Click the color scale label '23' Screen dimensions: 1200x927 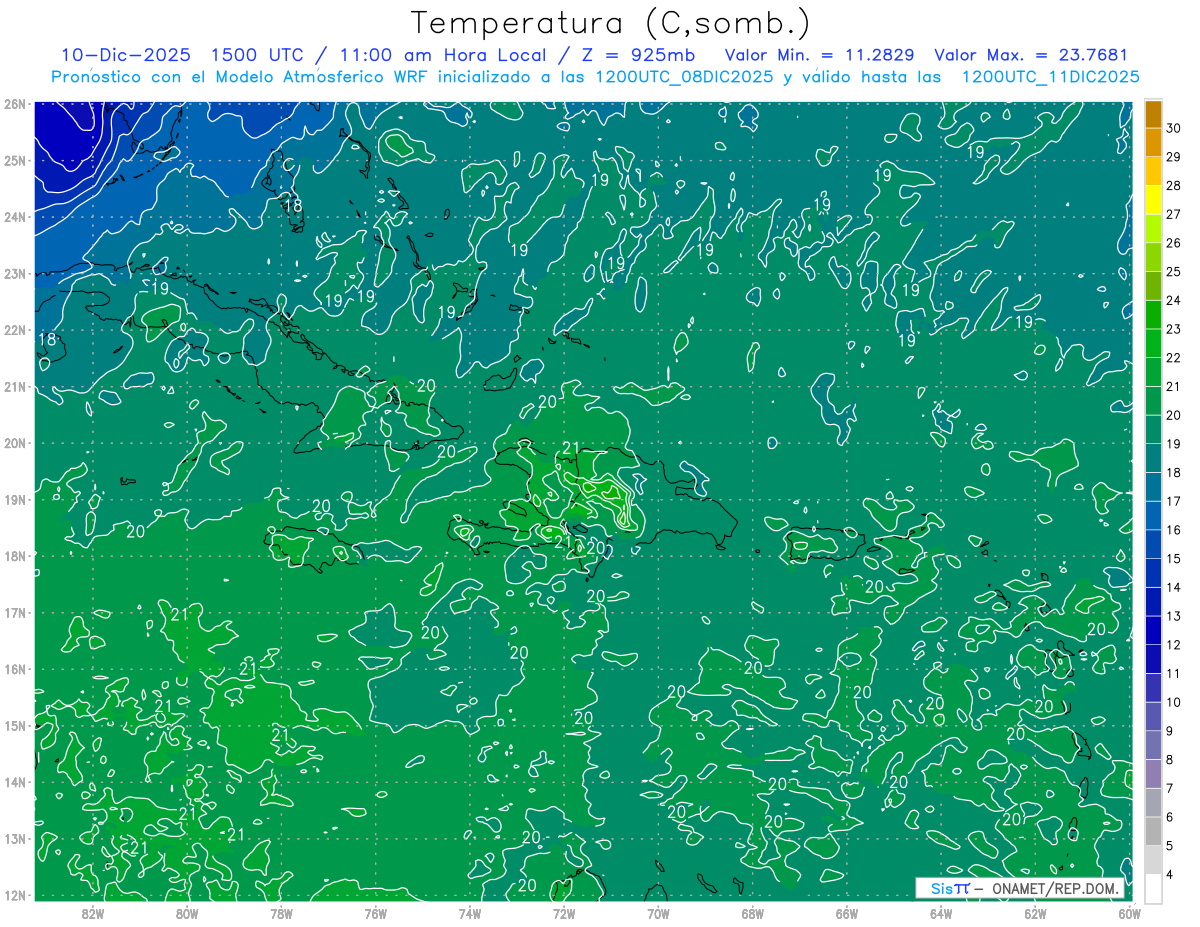1173,329
